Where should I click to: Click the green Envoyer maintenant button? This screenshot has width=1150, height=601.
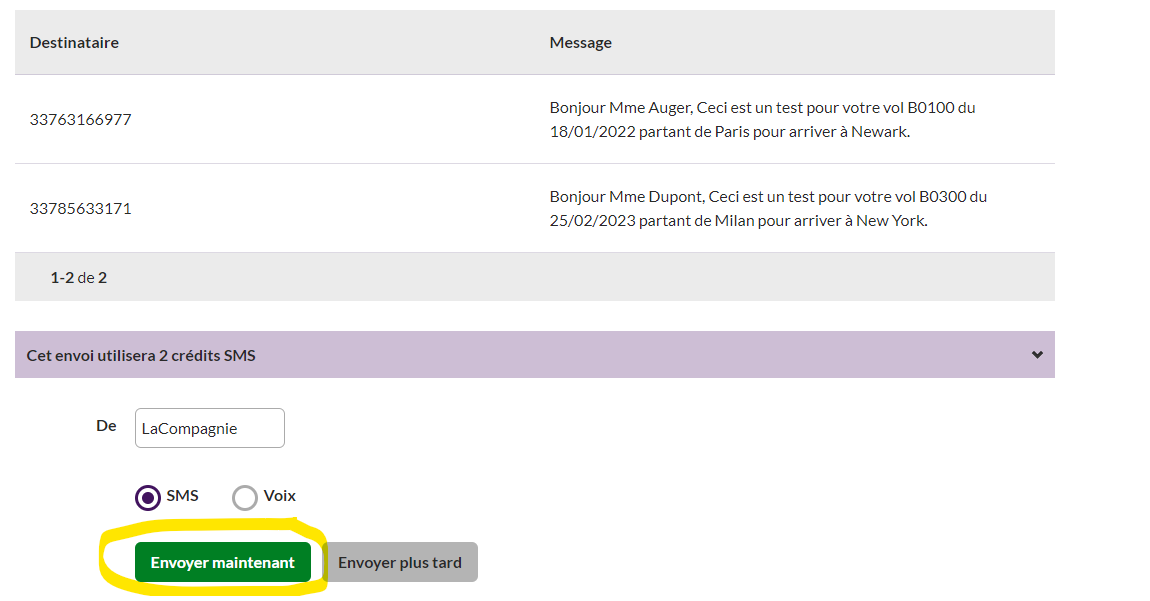pos(222,562)
